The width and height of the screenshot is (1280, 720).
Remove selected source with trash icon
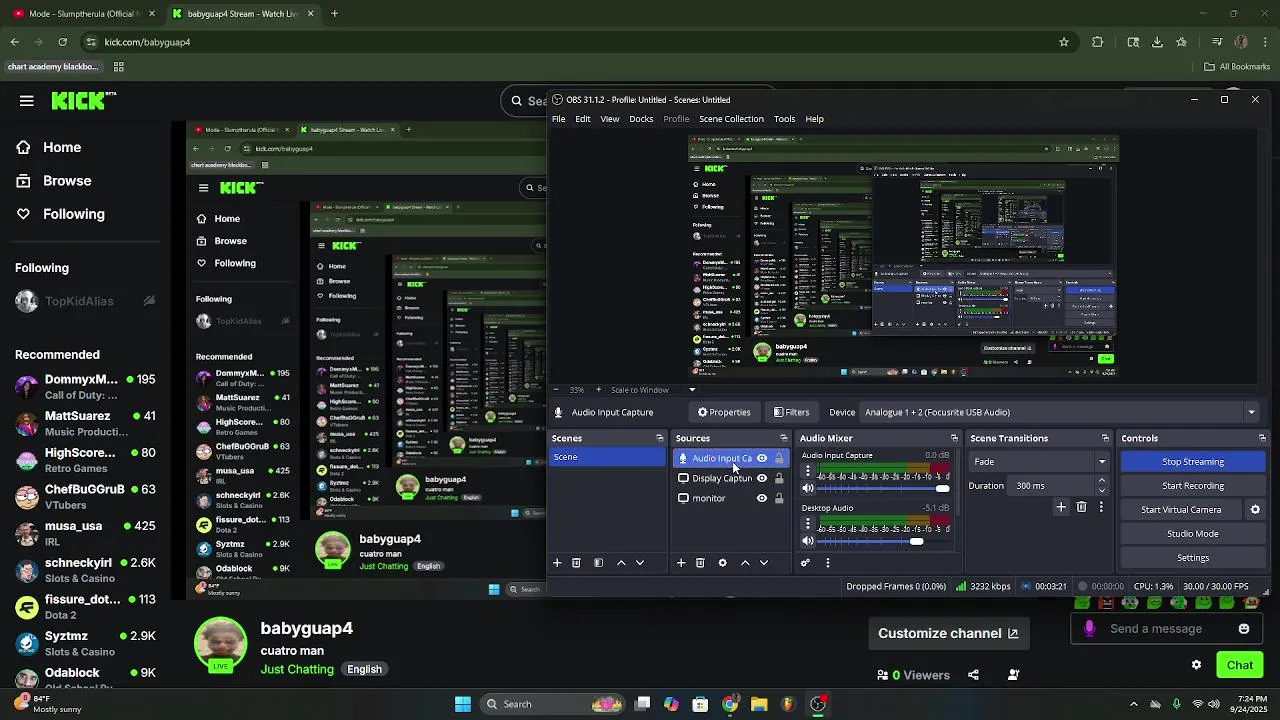(x=700, y=563)
